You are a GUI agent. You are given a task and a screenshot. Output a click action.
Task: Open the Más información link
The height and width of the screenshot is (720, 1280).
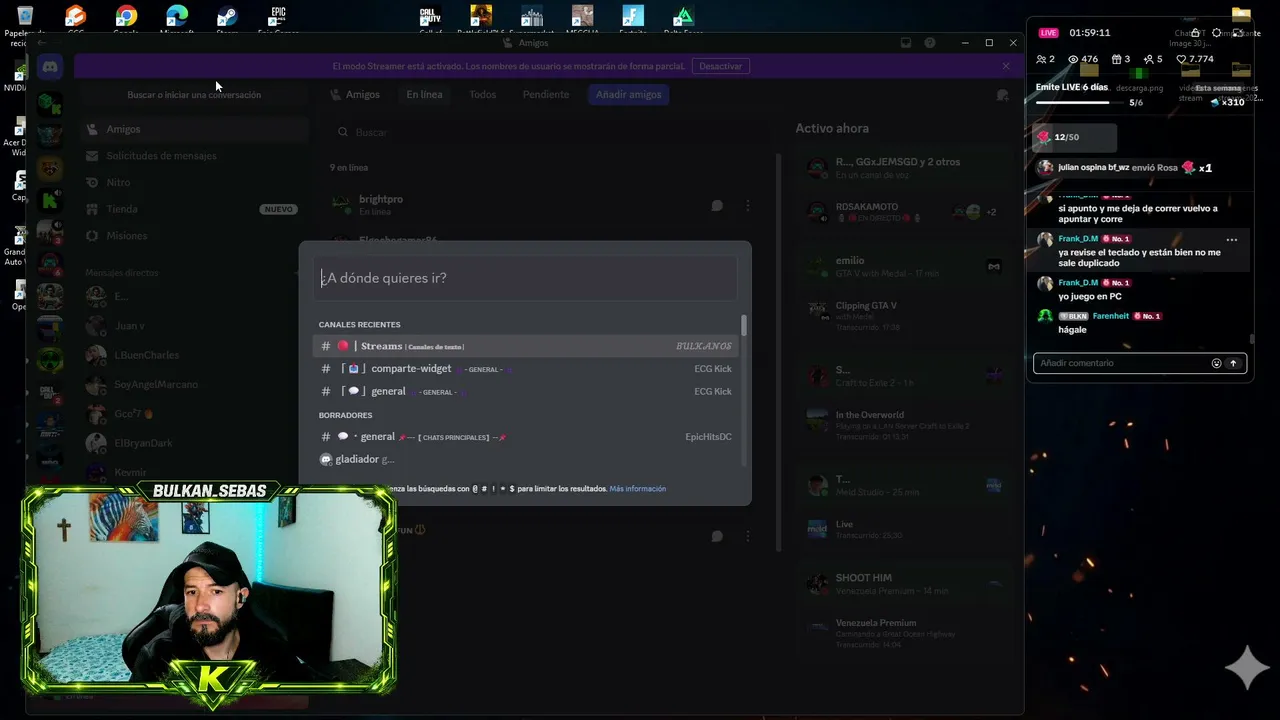point(638,489)
